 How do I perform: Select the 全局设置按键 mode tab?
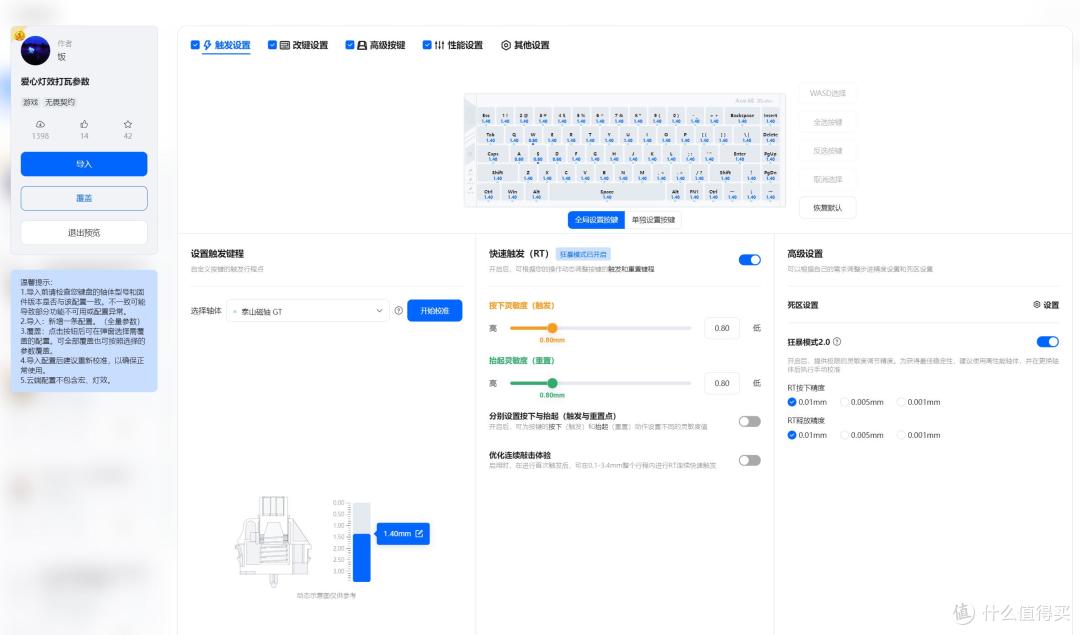tap(596, 220)
